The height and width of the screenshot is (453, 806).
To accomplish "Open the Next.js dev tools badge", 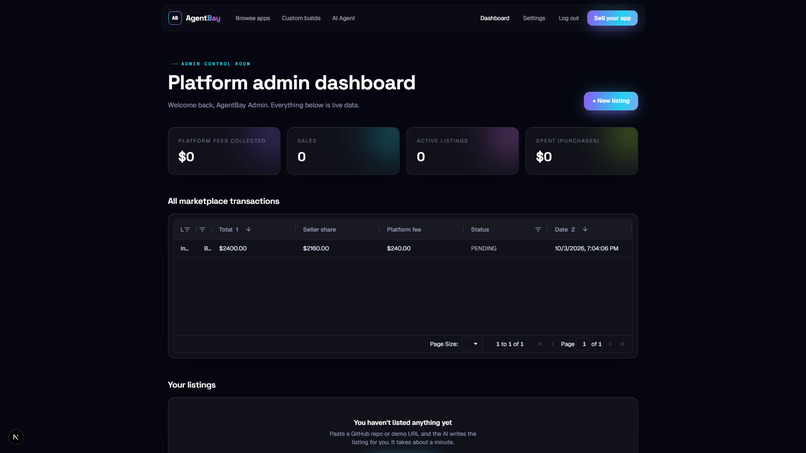I will pyautogui.click(x=16, y=437).
